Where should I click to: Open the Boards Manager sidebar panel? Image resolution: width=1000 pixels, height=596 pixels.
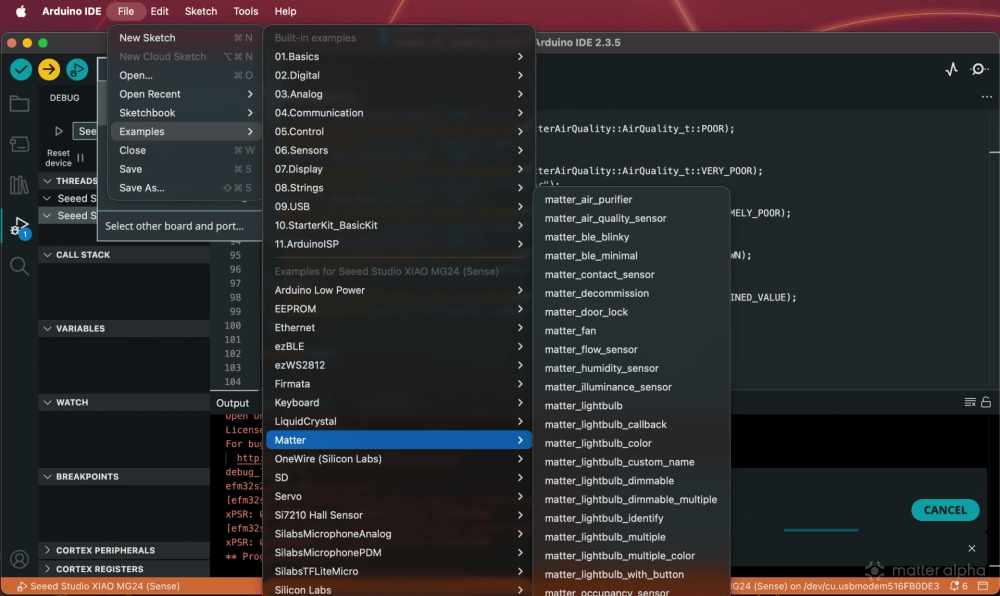tap(19, 142)
